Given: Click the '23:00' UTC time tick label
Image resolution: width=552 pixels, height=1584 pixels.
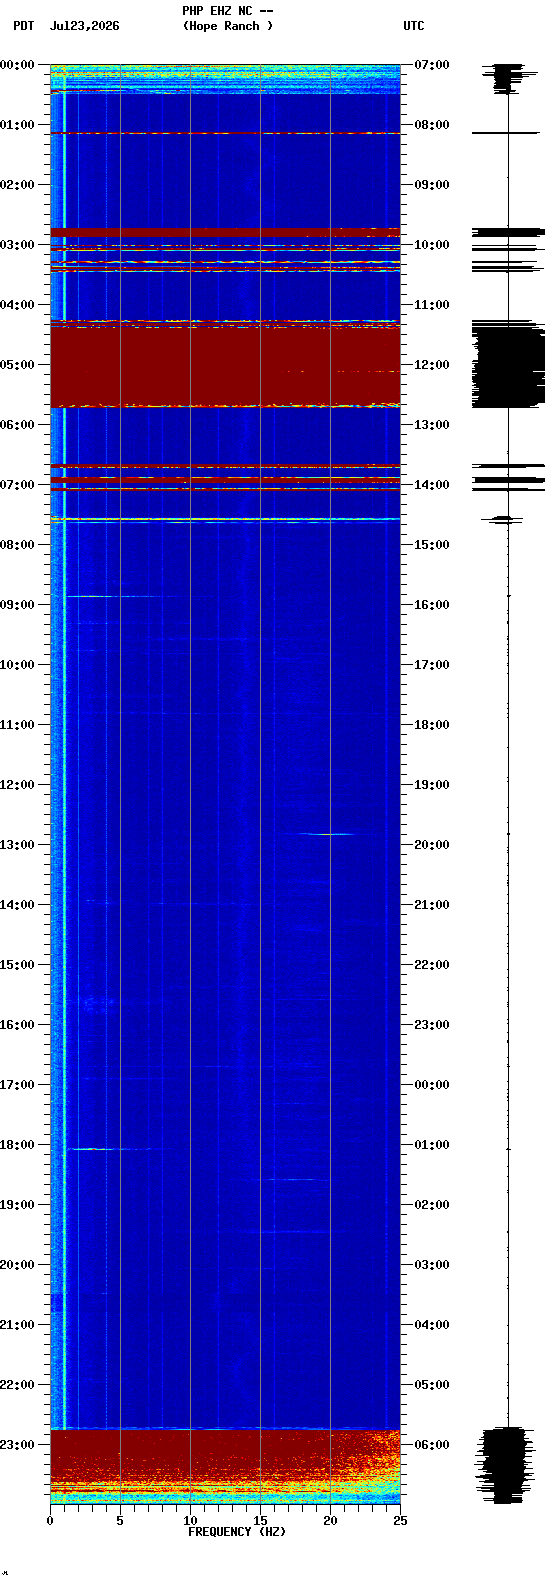Looking at the screenshot, I should (x=431, y=1025).
